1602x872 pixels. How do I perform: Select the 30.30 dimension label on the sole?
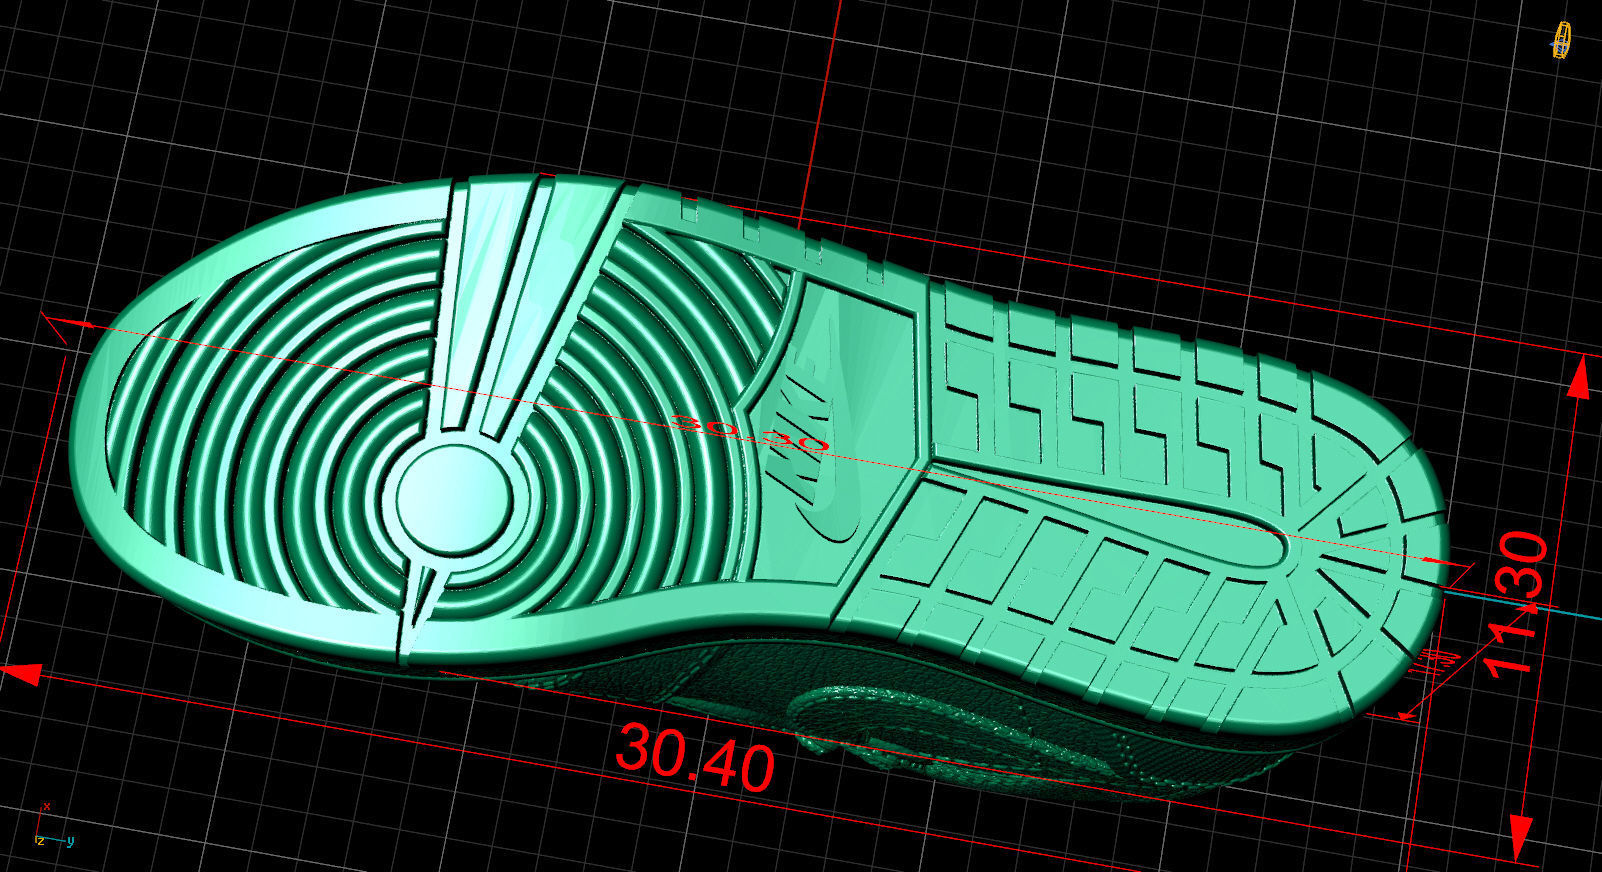coord(751,433)
